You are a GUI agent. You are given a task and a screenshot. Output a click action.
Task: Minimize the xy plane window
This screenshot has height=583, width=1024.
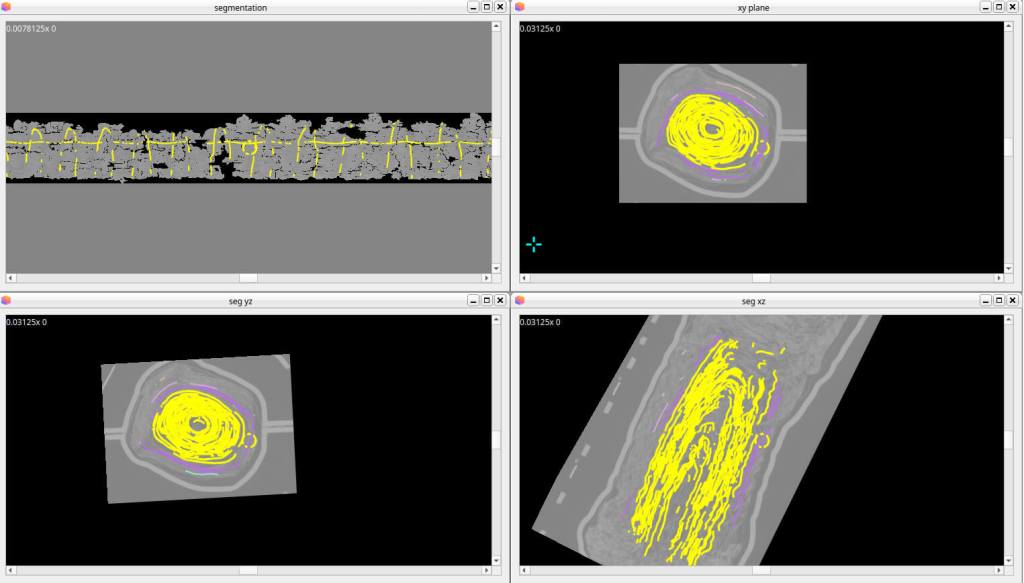(x=984, y=7)
